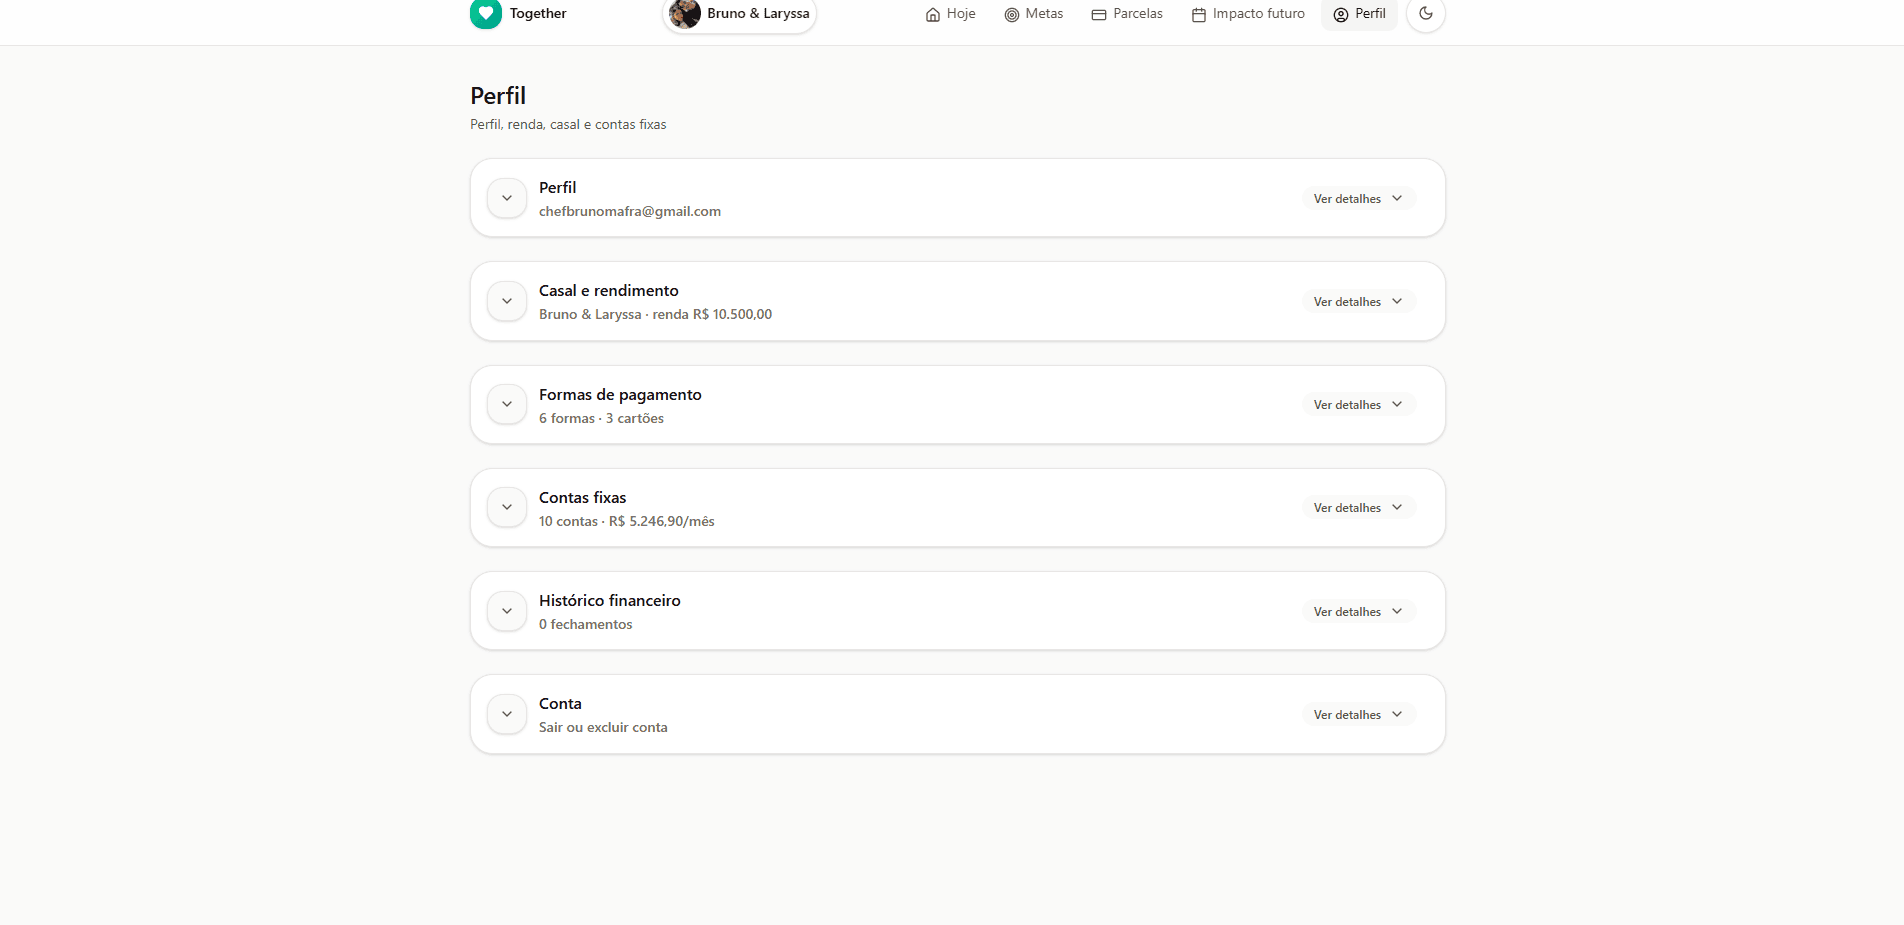The height and width of the screenshot is (925, 1904).
Task: Click Ver detalhes on Histórico financeiro
Action: pos(1358,612)
